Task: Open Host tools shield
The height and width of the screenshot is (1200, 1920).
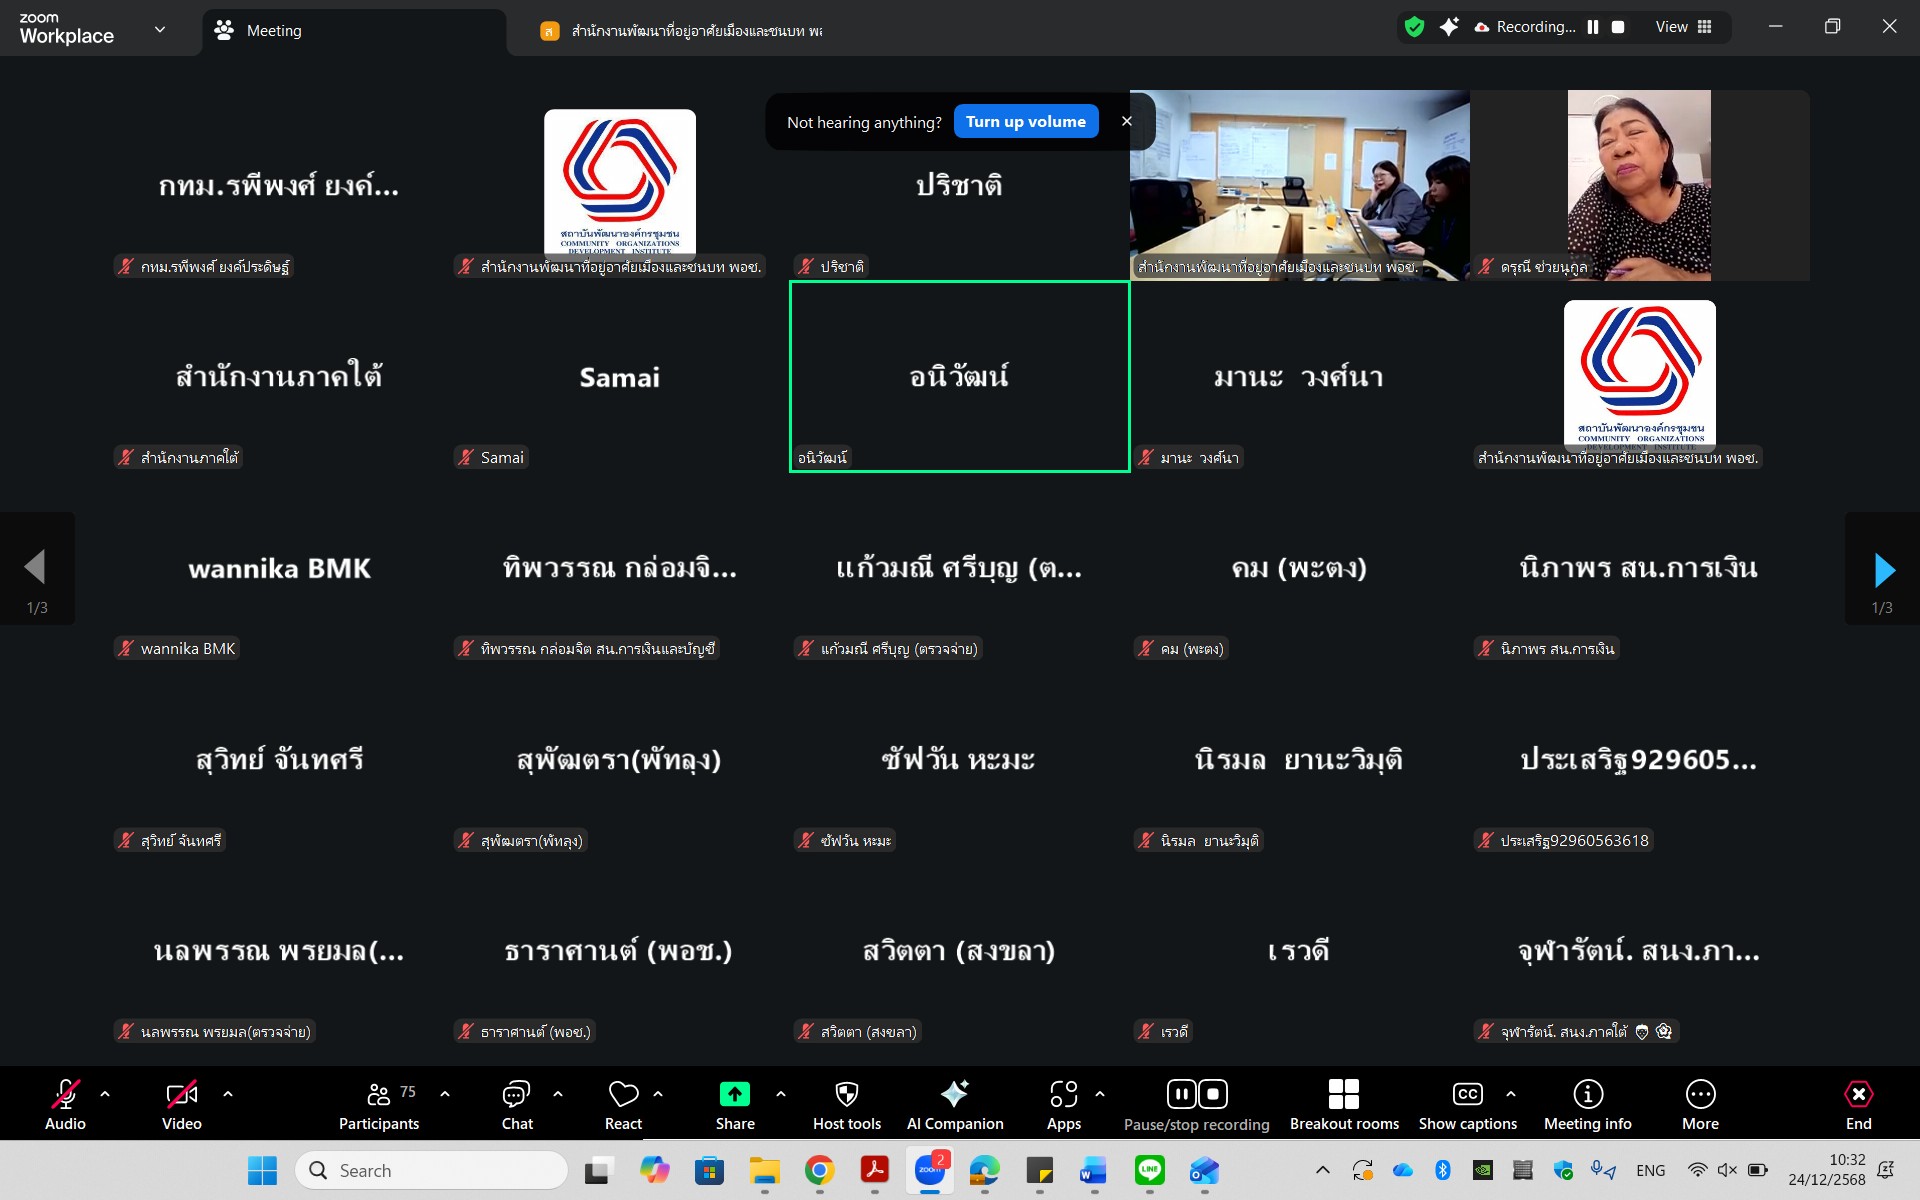Action: coord(846,1095)
